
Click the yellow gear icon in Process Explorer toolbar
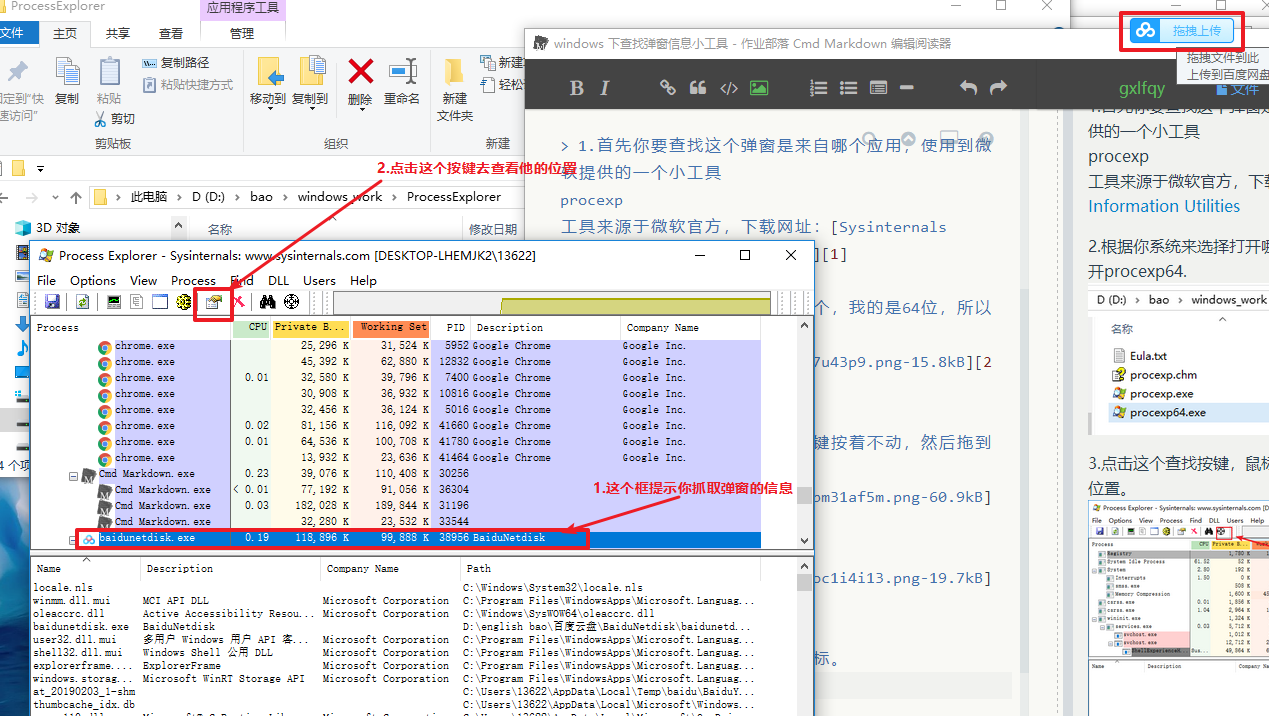(x=183, y=302)
